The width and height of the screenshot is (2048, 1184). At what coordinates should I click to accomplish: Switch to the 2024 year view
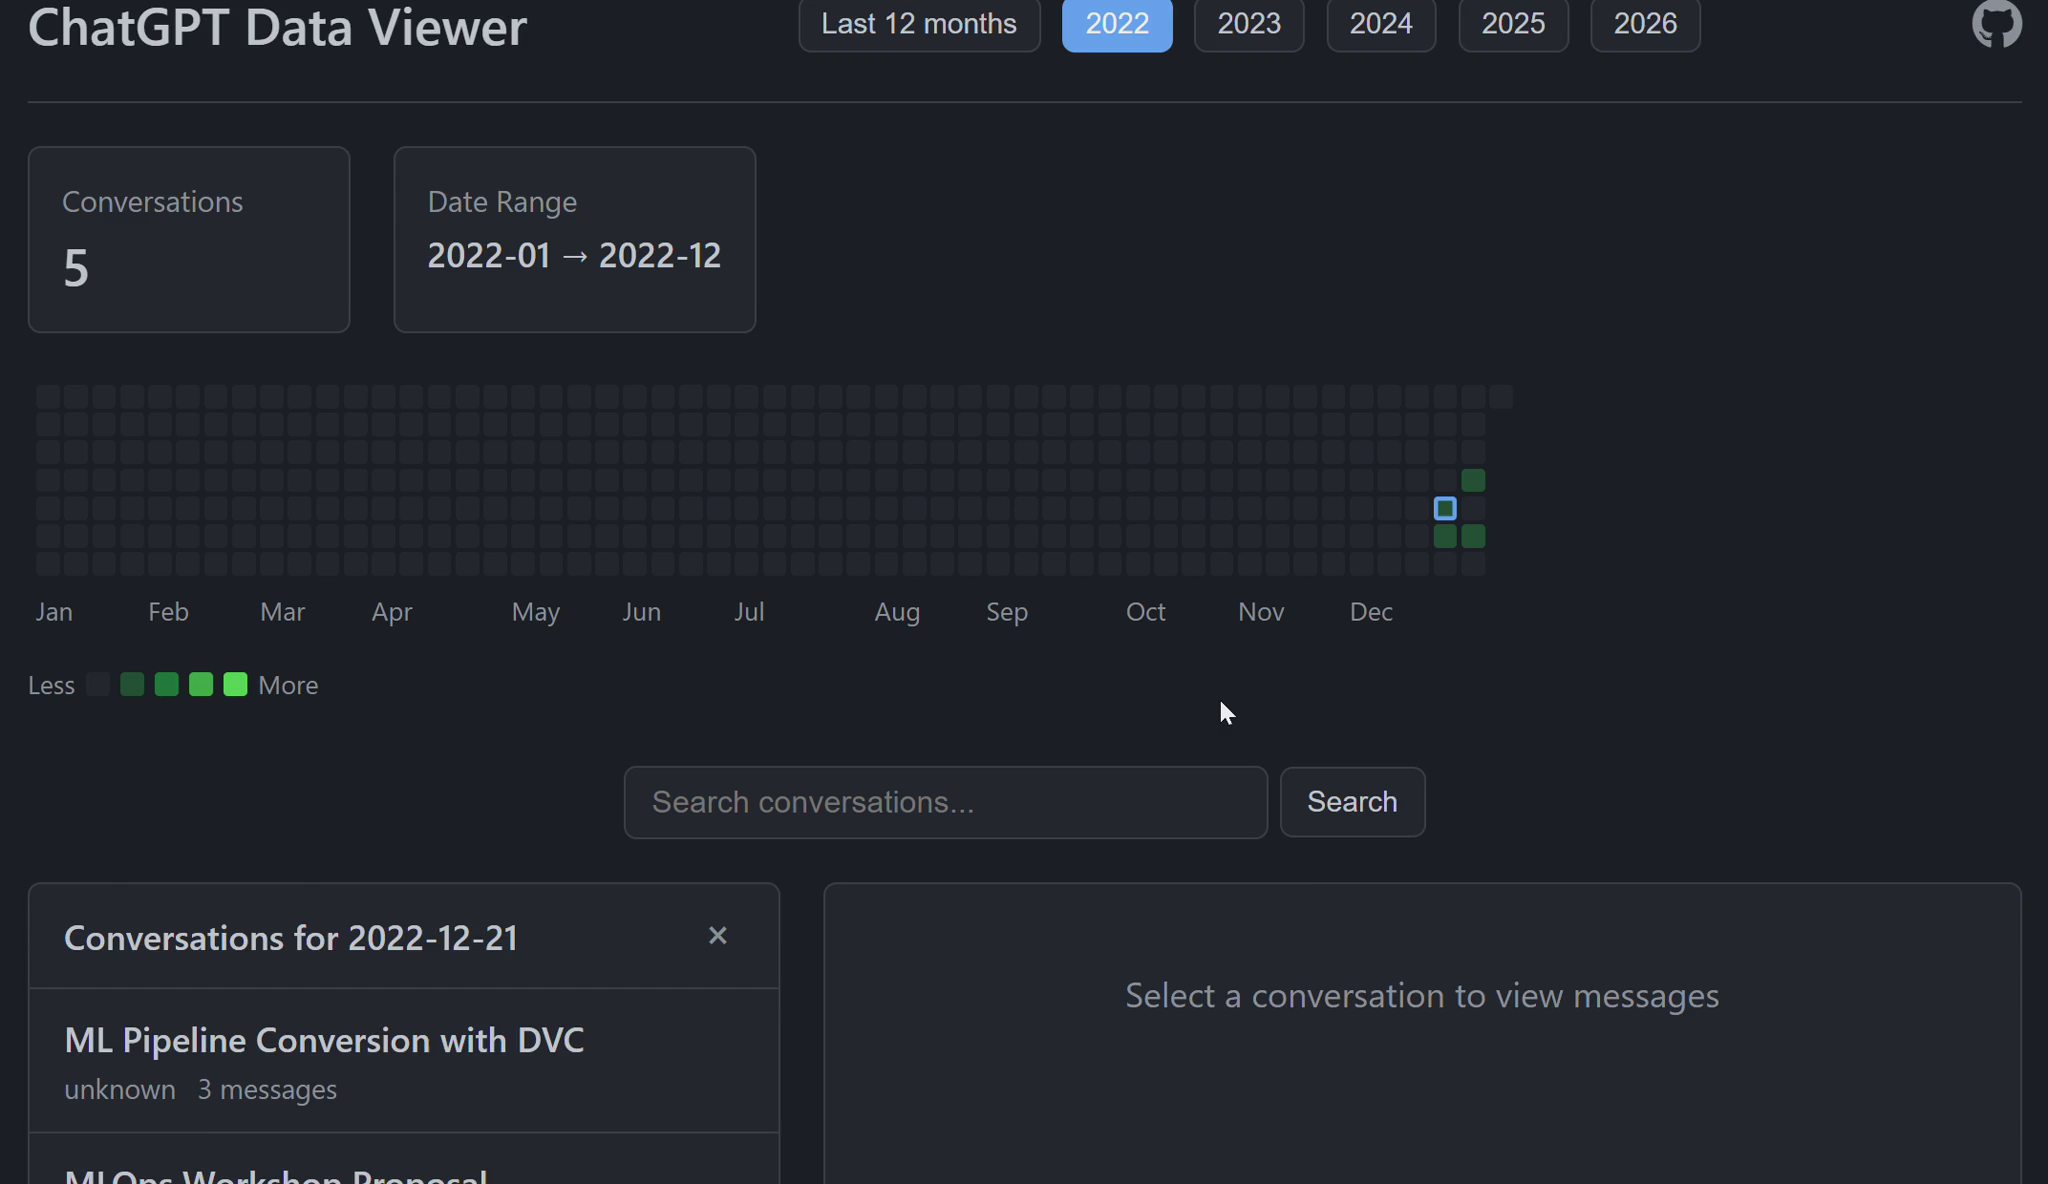coord(1381,24)
